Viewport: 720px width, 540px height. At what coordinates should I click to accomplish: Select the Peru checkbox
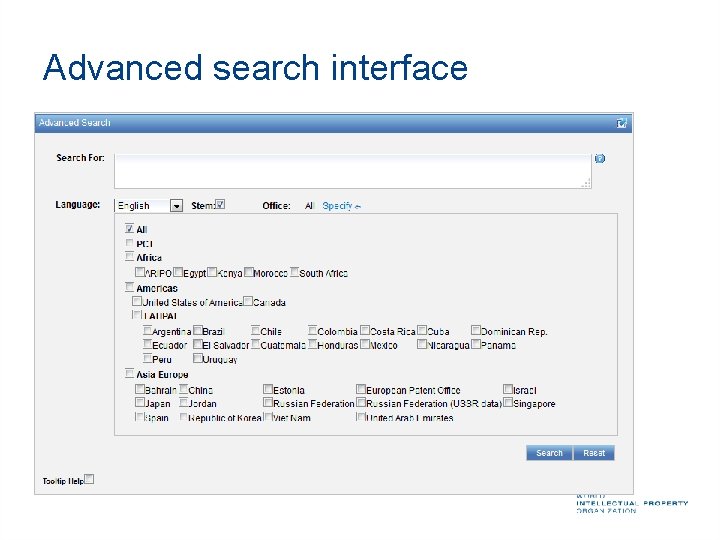147,358
